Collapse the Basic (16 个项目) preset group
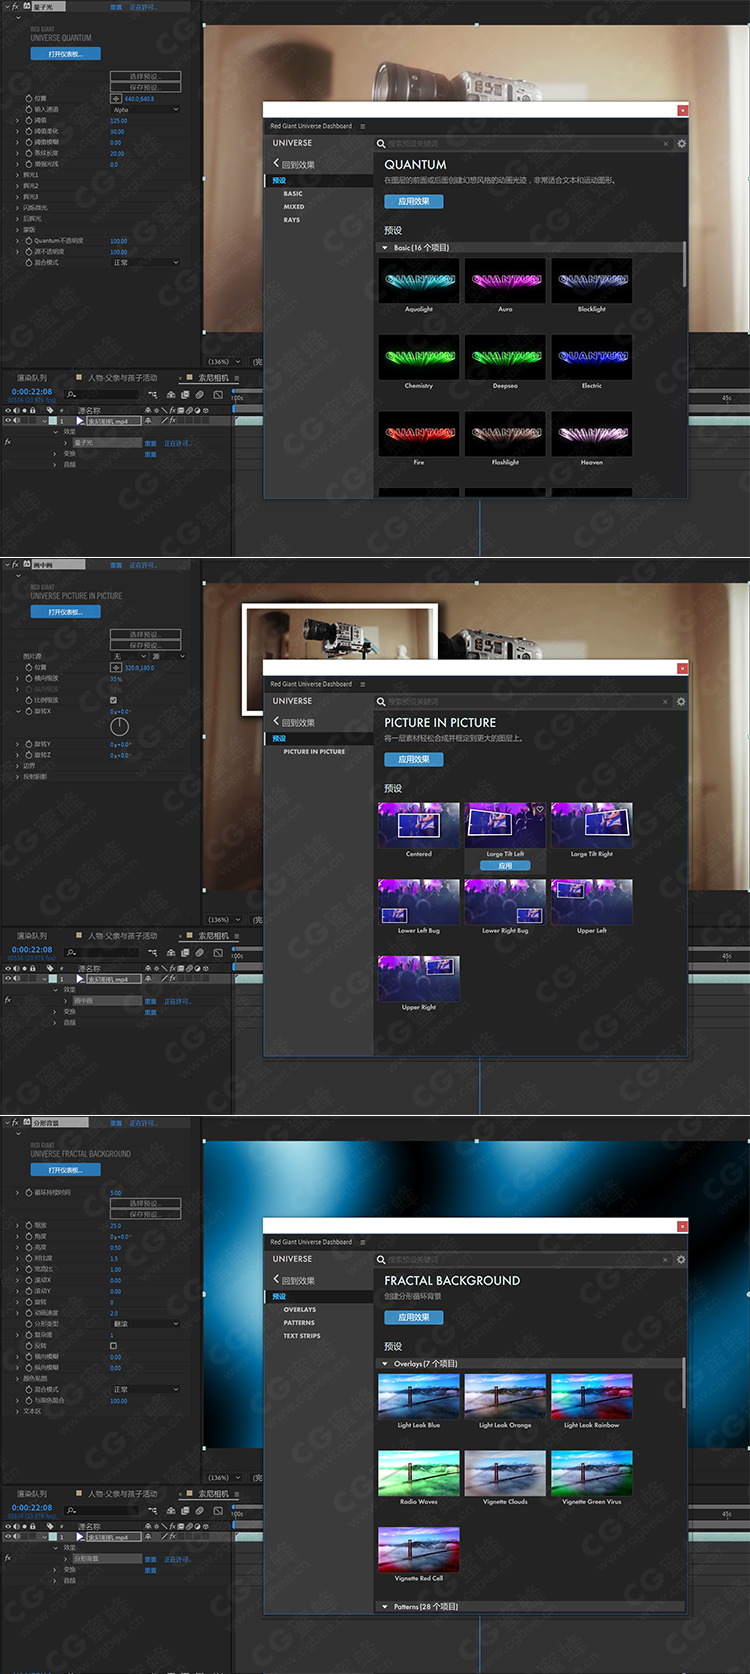Image resolution: width=750 pixels, height=1674 pixels. 384,247
